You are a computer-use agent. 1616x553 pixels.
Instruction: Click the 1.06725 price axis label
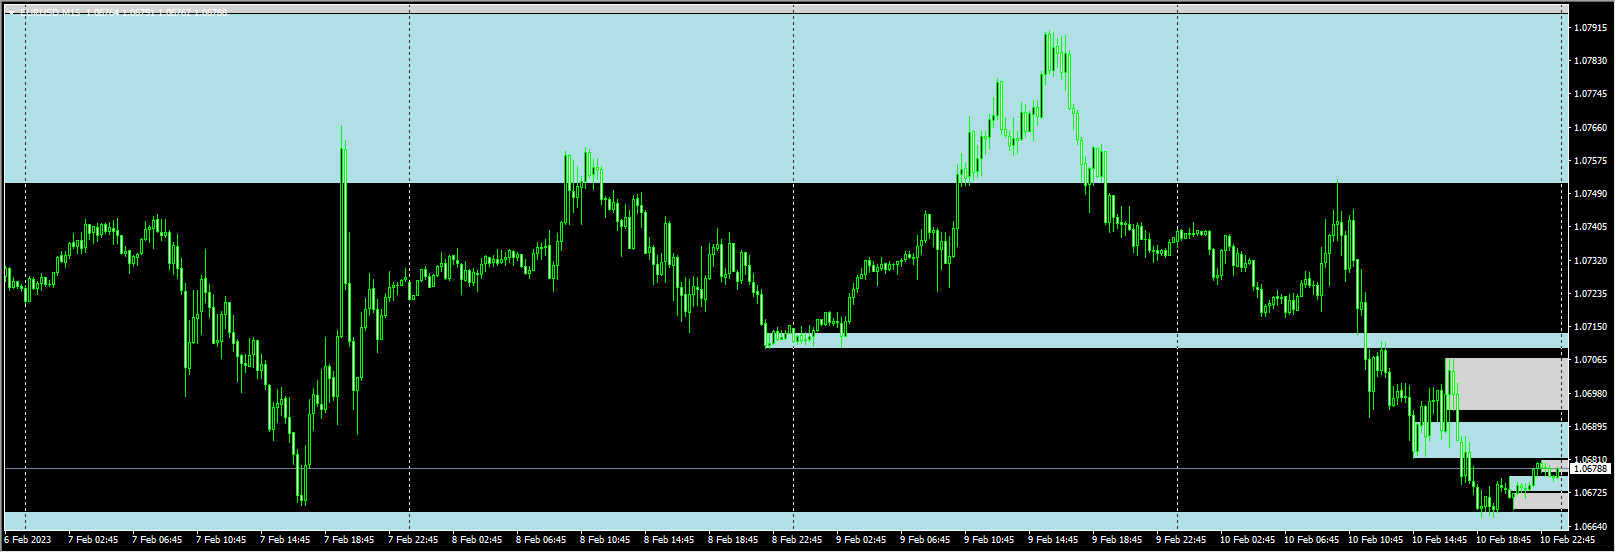point(1591,493)
